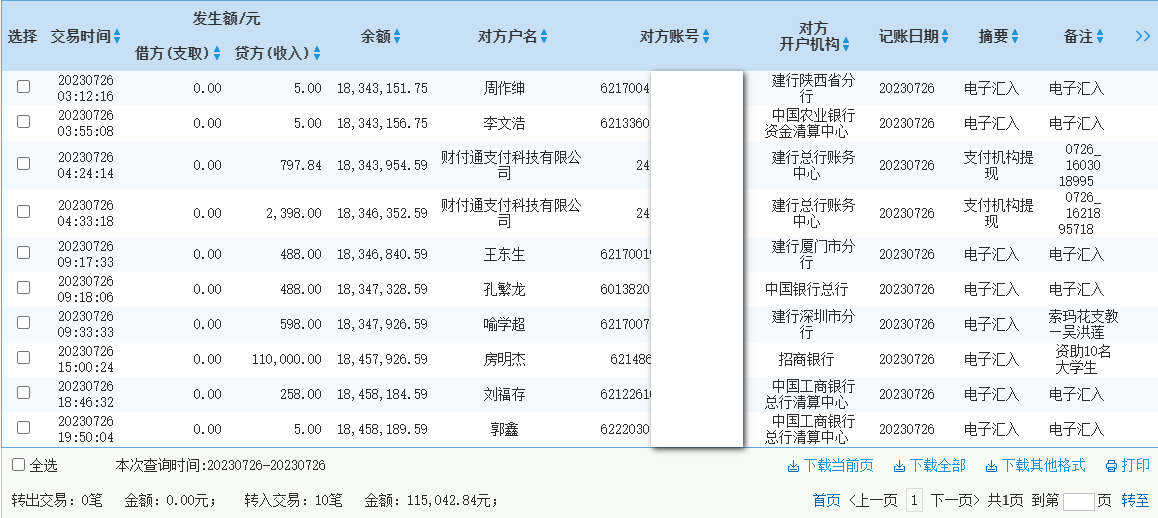The image size is (1158, 518).
Task: Sort by 备注 column arrows
Action: tap(1100, 36)
